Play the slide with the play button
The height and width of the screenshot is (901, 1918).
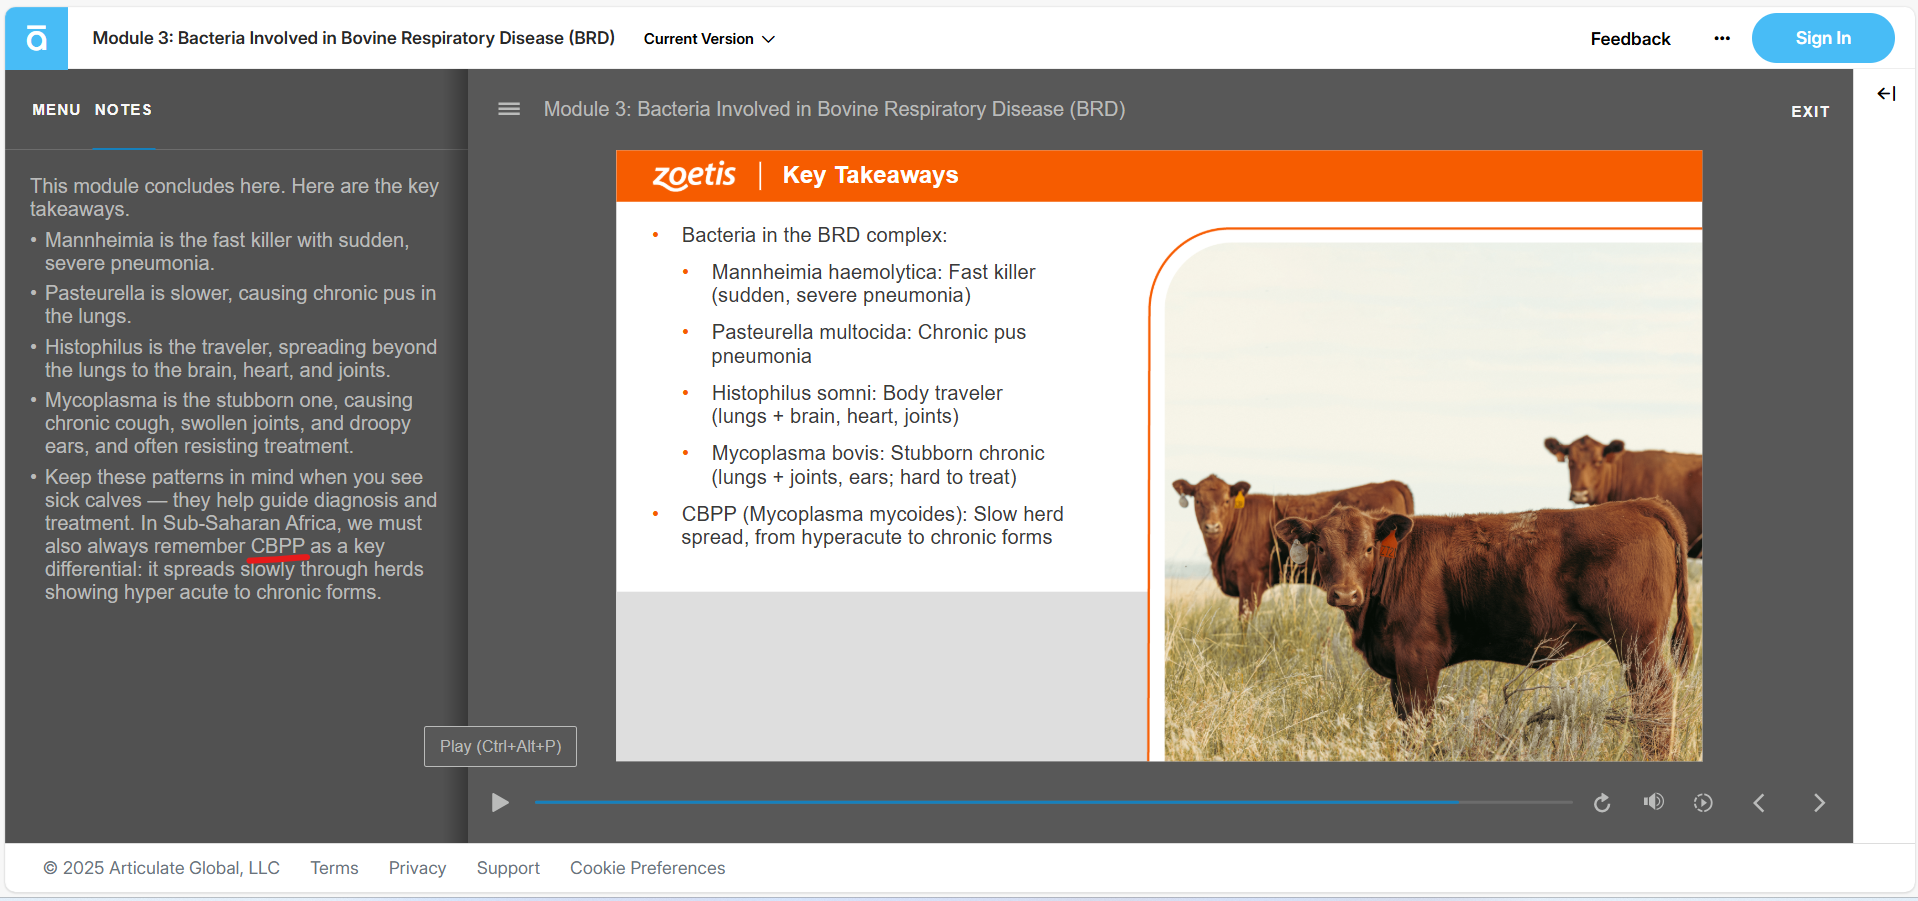pyautogui.click(x=500, y=803)
